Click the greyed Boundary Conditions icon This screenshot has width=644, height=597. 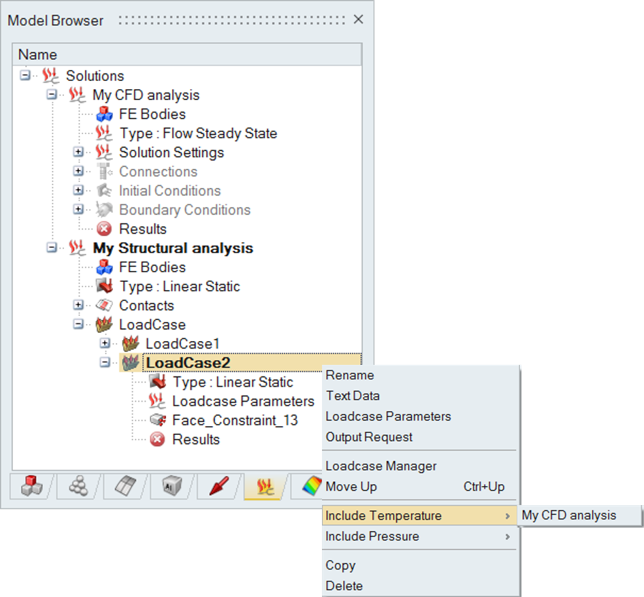point(104,210)
